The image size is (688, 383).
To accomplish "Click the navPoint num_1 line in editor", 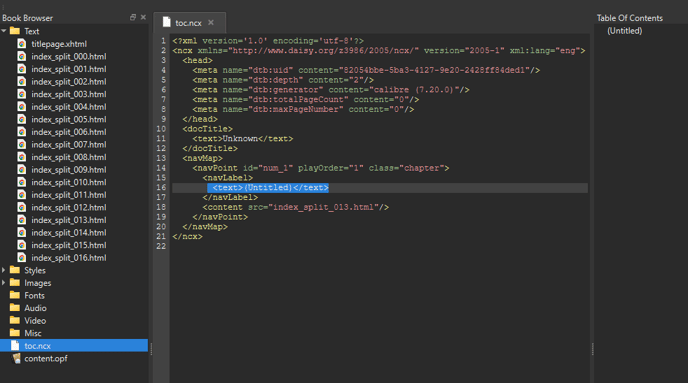I will [321, 168].
